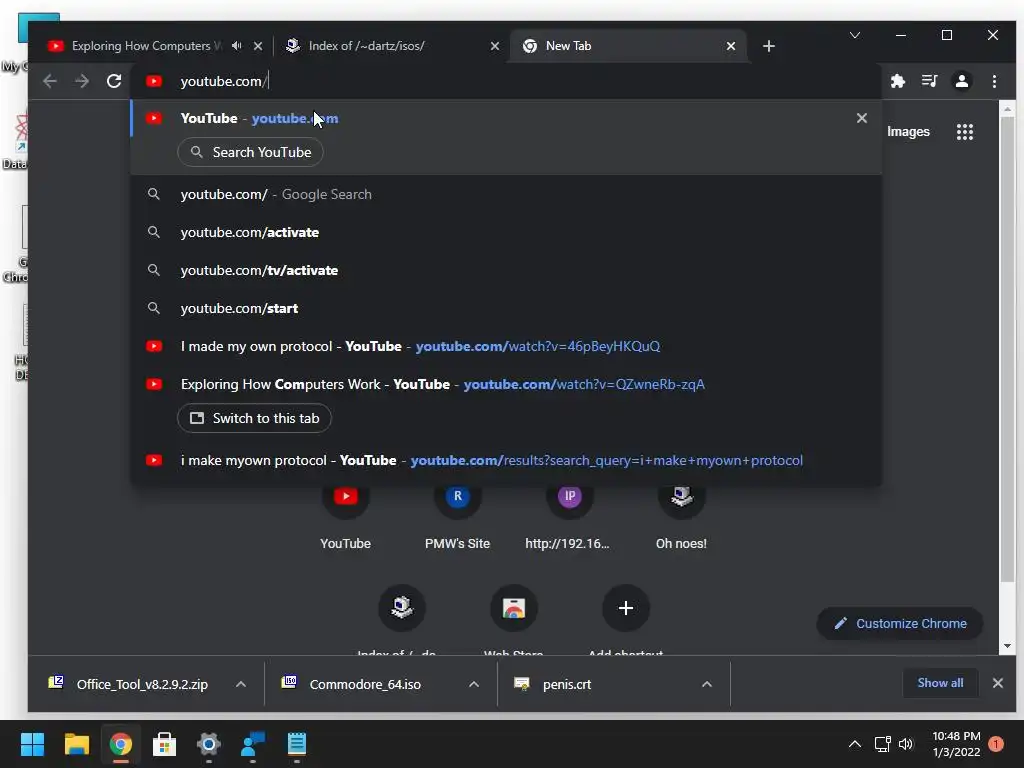Open the downloaded .crt certificate file
This screenshot has height=768, width=1024.
click(x=555, y=684)
